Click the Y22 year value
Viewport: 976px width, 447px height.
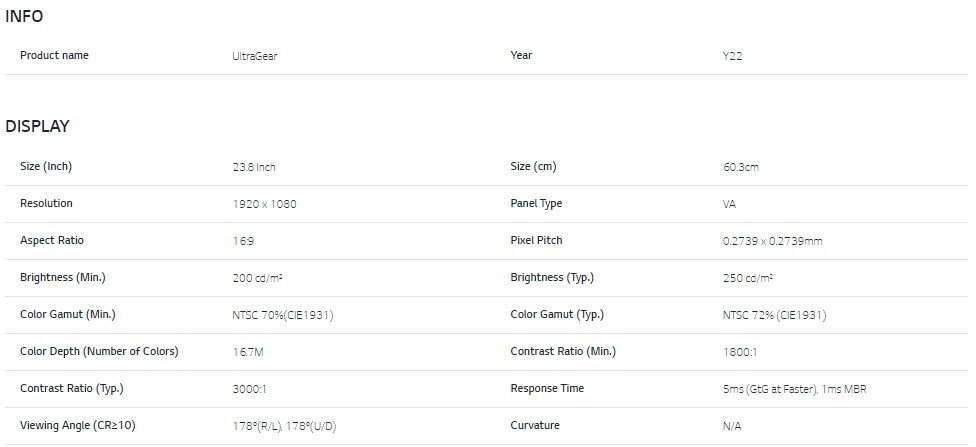click(732, 56)
